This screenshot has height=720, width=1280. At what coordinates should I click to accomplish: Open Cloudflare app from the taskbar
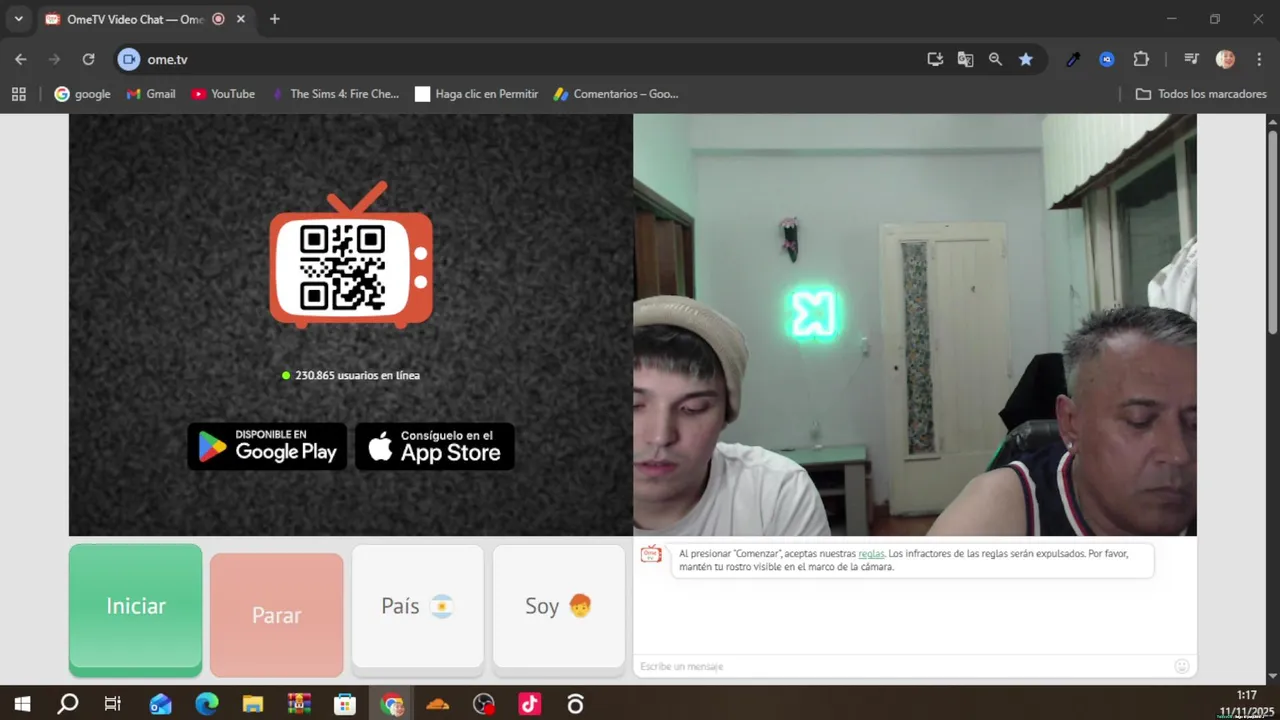point(437,704)
